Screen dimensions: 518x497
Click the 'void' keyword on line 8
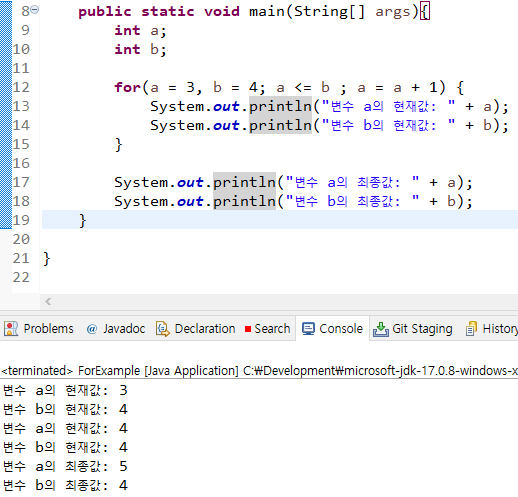[x=222, y=12]
